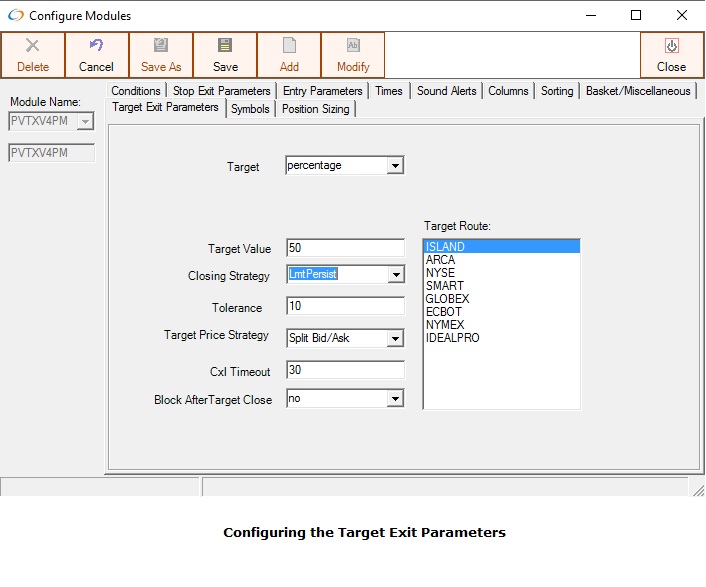This screenshot has width=706, height=587.
Task: Switch to the Stop Exit Parameters tab
Action: point(221,91)
